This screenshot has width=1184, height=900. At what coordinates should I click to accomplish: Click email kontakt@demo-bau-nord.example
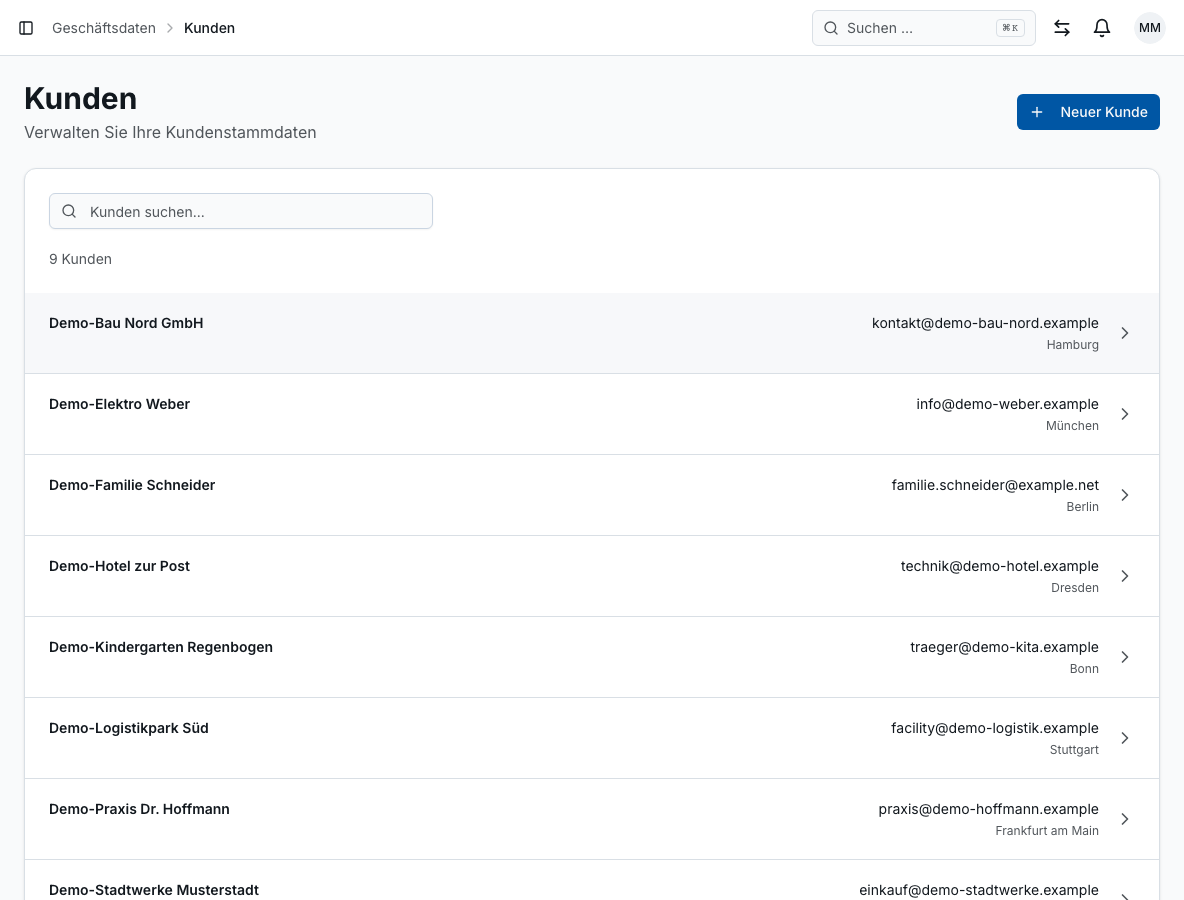[x=985, y=323]
